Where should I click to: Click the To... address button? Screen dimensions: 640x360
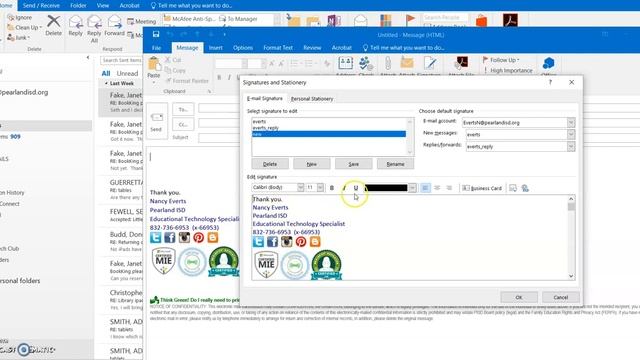coord(183,109)
